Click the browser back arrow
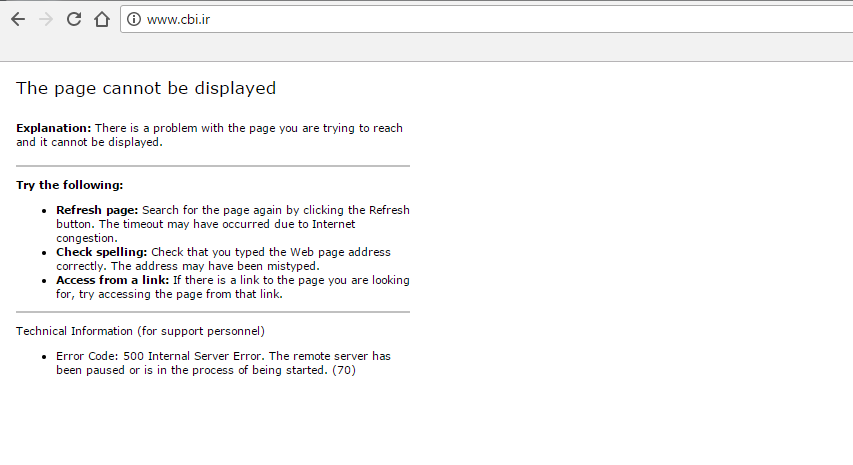This screenshot has height=465, width=853. (x=17, y=19)
